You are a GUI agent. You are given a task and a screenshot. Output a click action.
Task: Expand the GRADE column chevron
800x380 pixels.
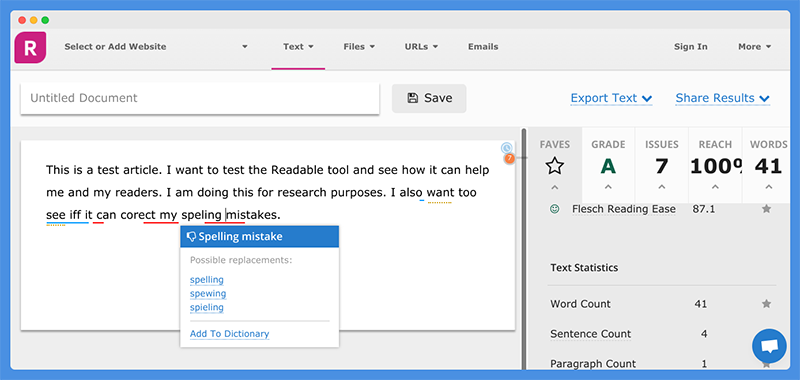click(x=608, y=187)
